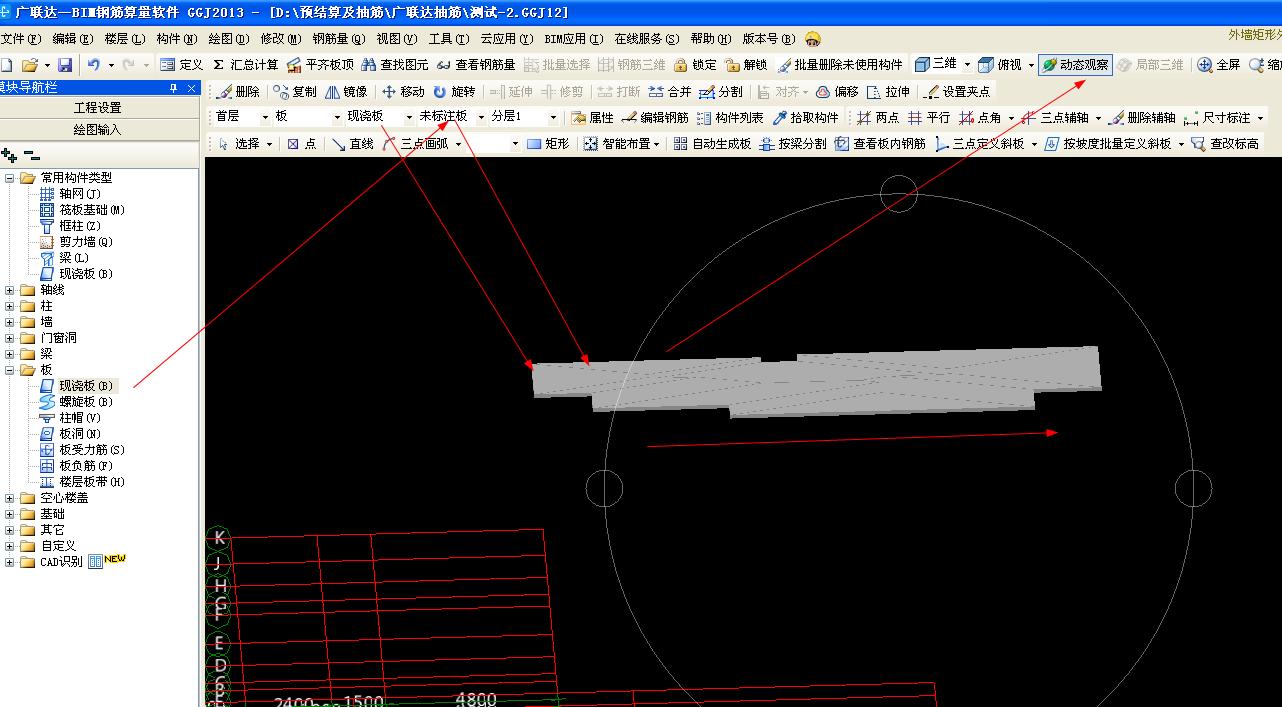The height and width of the screenshot is (707, 1282).
Task: Select the 复制 (Copy) tool
Action: 294,91
